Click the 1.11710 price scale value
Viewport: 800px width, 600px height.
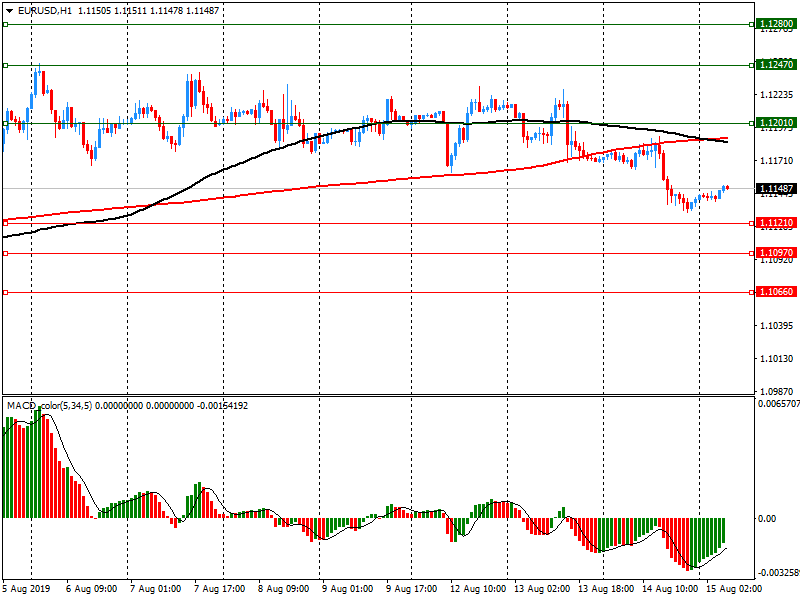[777, 161]
